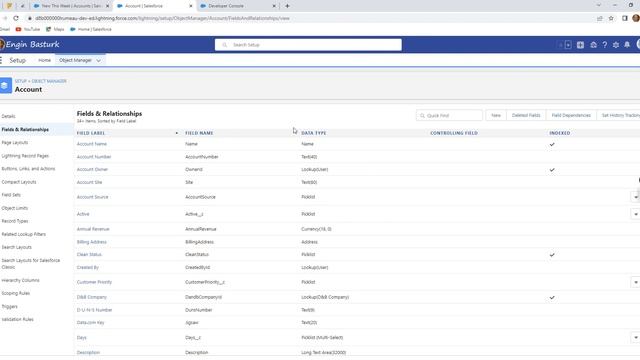Open row action menu for Account Source
Viewport: 640px width, 360px height.
636,197
